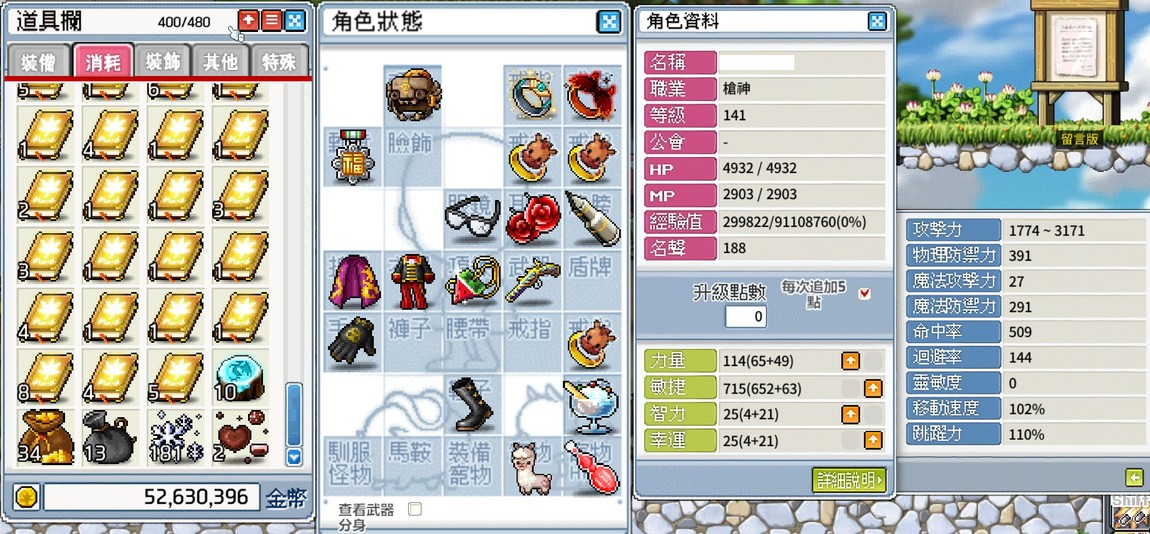The image size is (1150, 534).
Task: Select the black glove equipment slot
Action: (x=351, y=341)
